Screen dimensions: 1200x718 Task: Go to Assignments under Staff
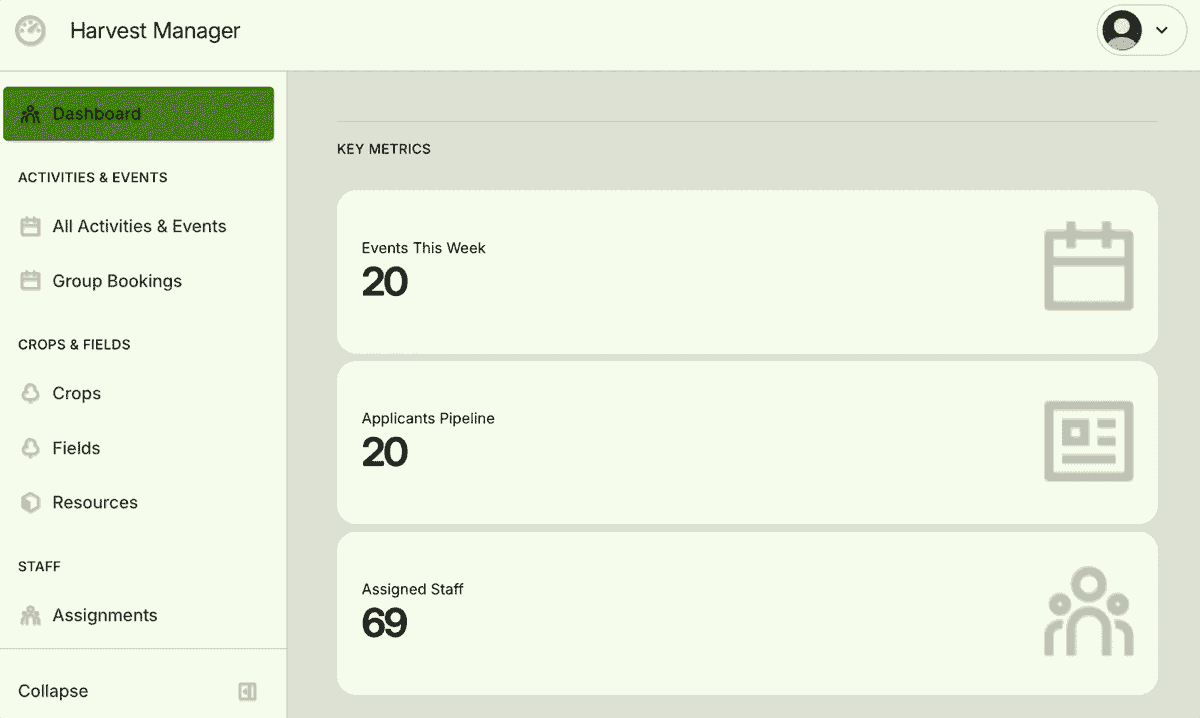[104, 615]
